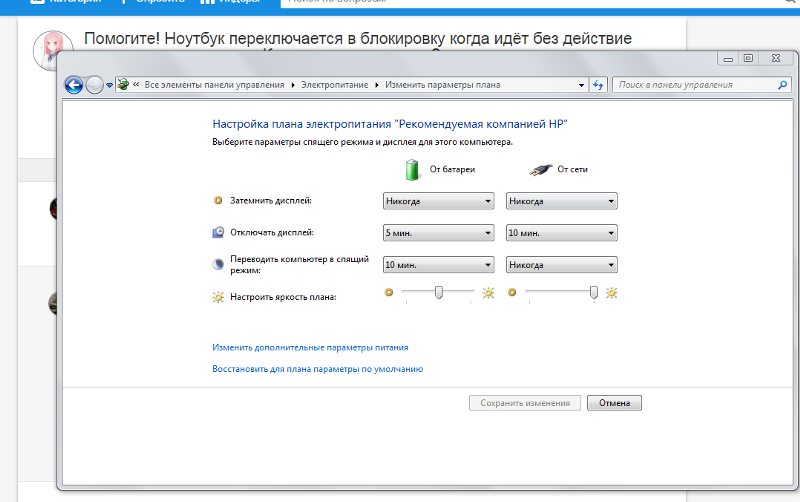Select the 'Все элементы панели управления' breadcrumb

pyautogui.click(x=214, y=85)
